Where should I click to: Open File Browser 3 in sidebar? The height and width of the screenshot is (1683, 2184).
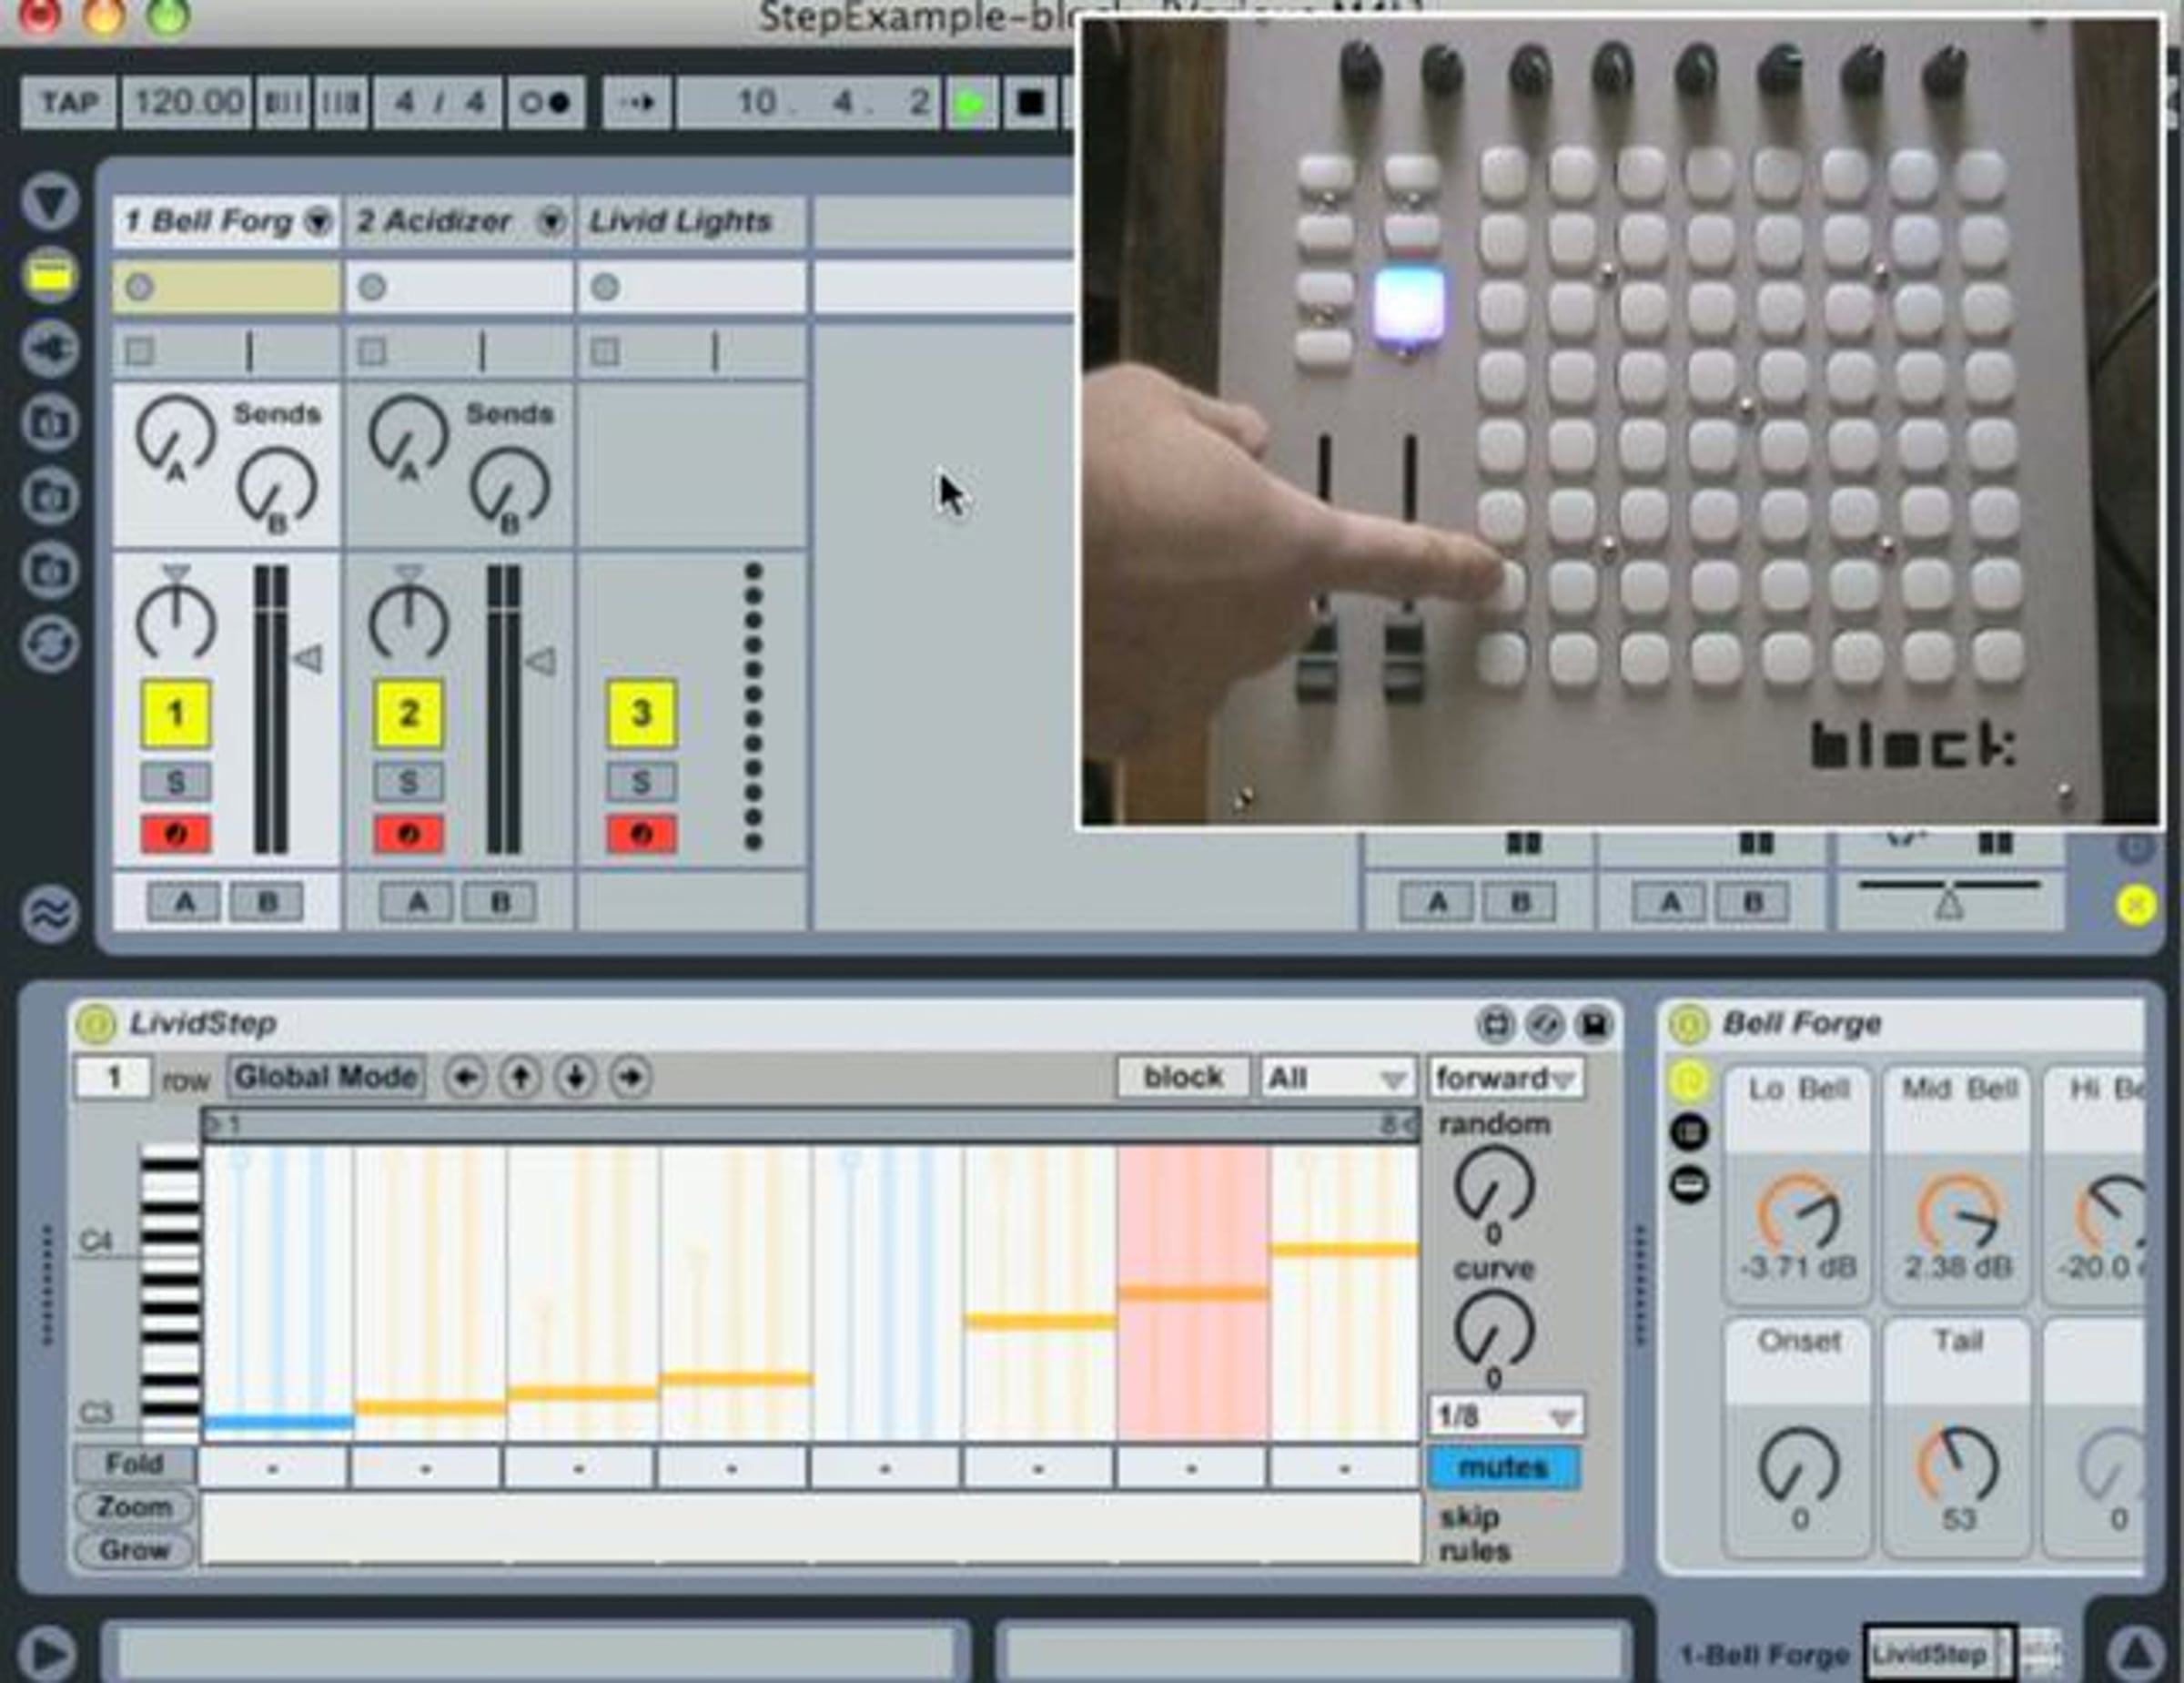point(50,570)
